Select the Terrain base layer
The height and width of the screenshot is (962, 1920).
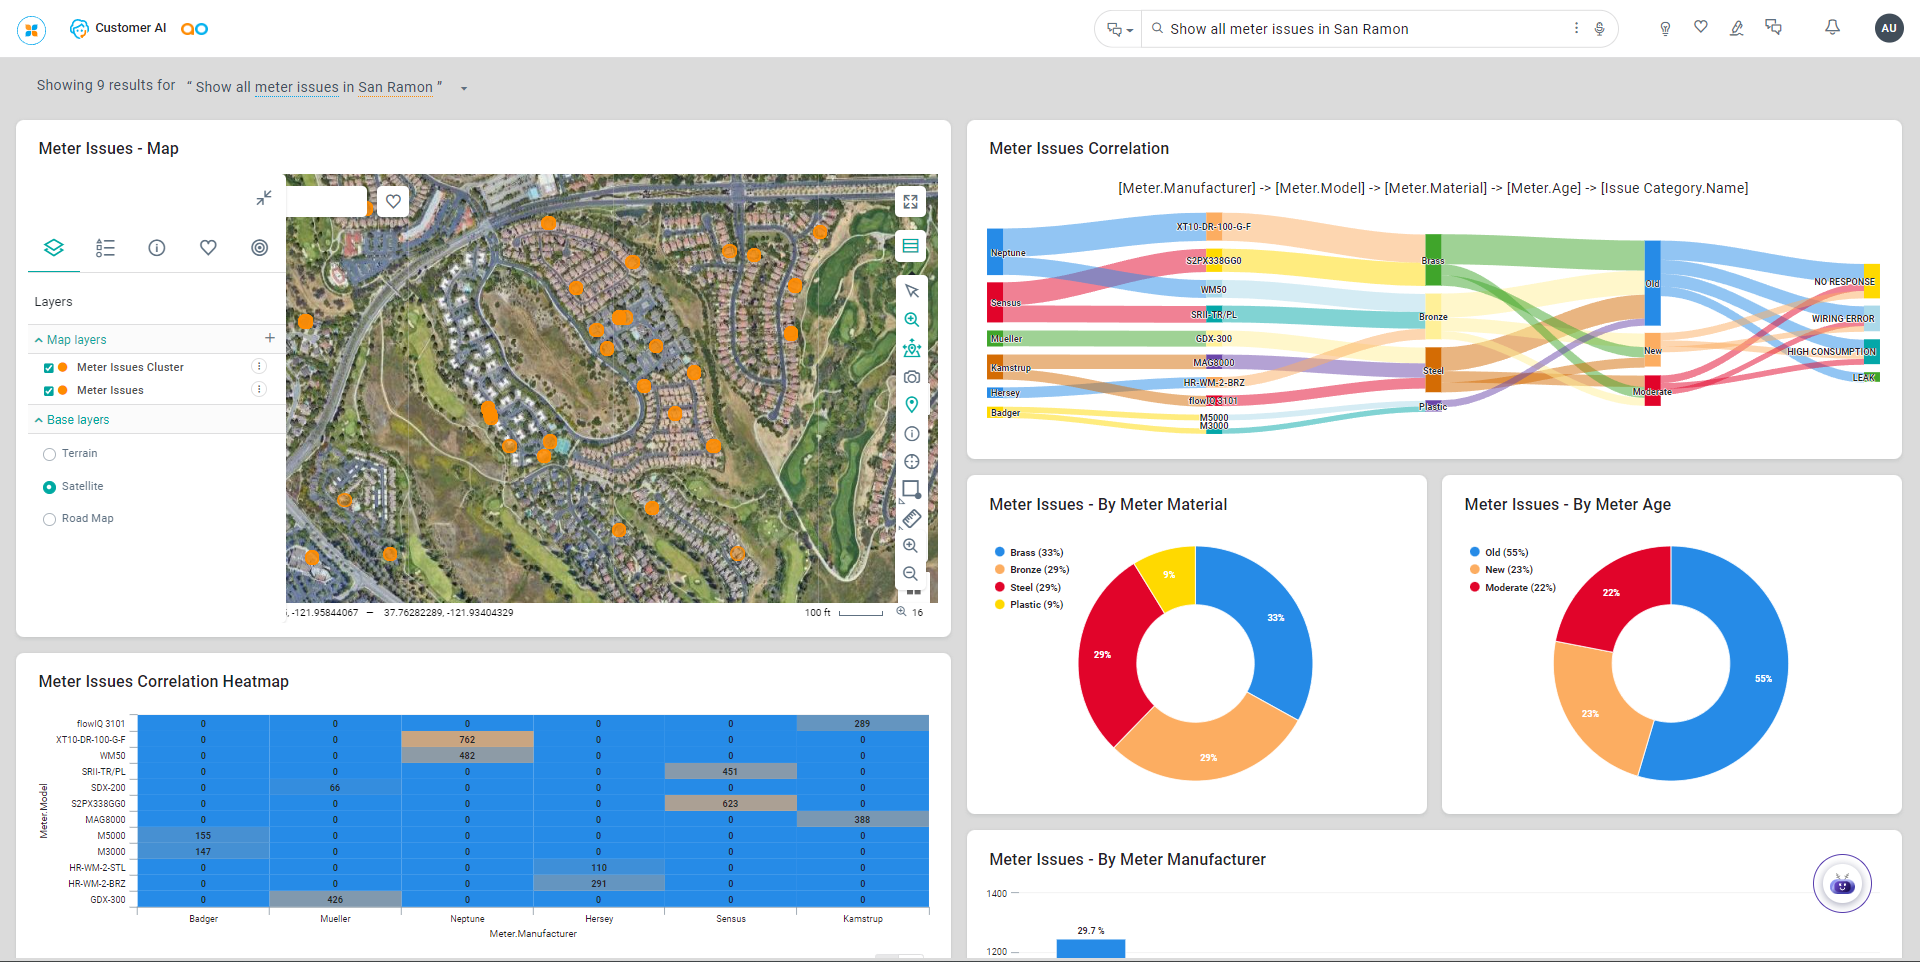point(50,454)
